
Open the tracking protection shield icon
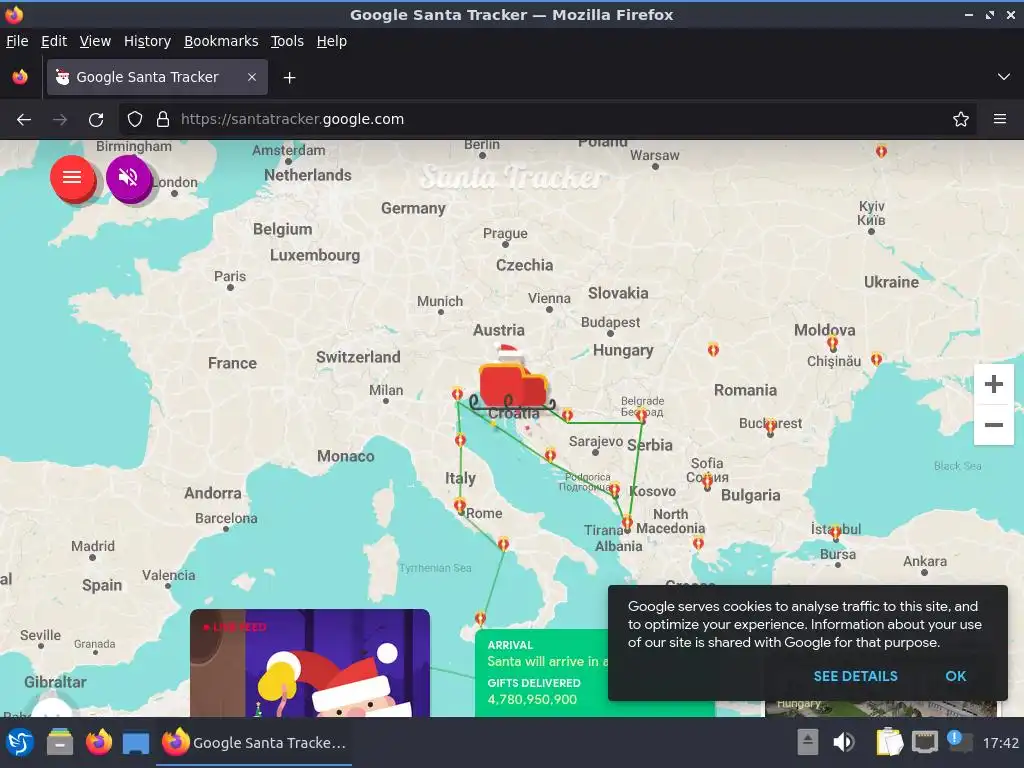point(135,120)
